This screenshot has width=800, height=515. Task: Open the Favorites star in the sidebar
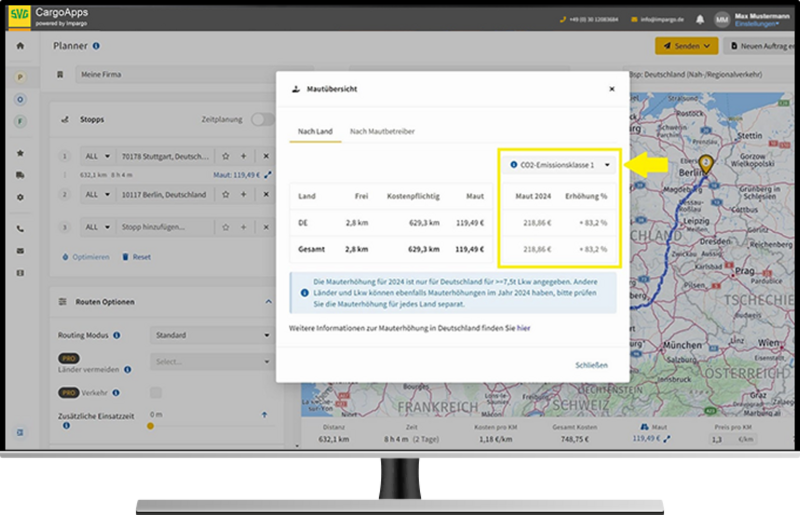(20, 153)
